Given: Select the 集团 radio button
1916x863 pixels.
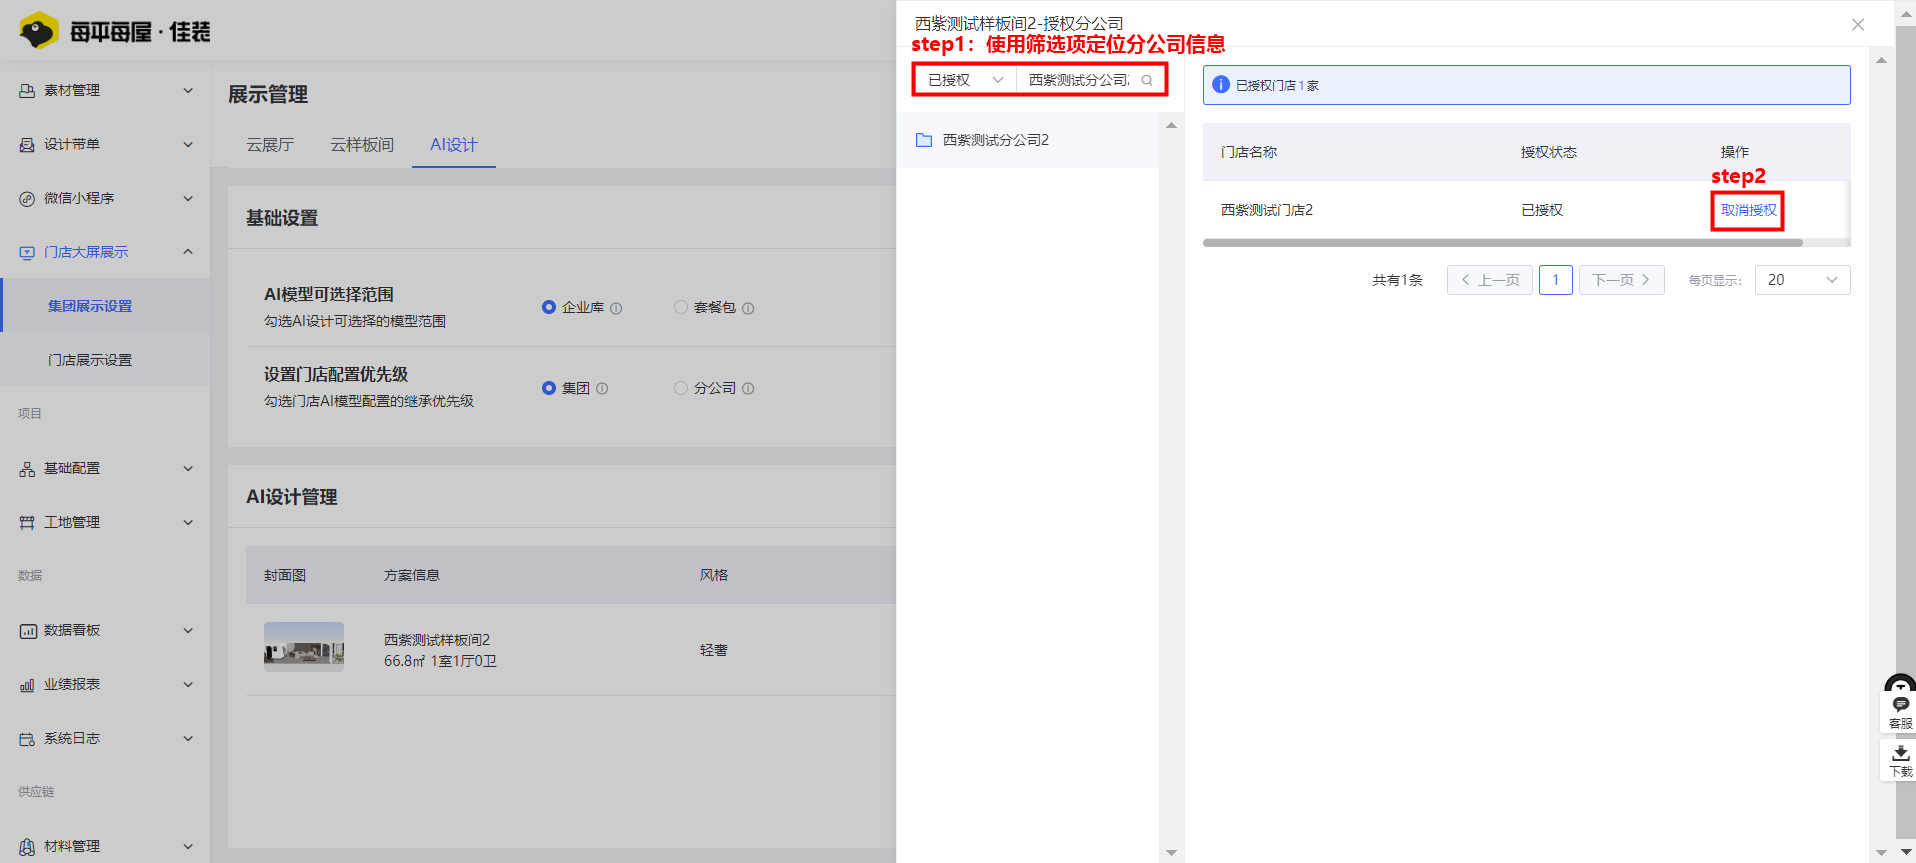Looking at the screenshot, I should click(x=548, y=388).
